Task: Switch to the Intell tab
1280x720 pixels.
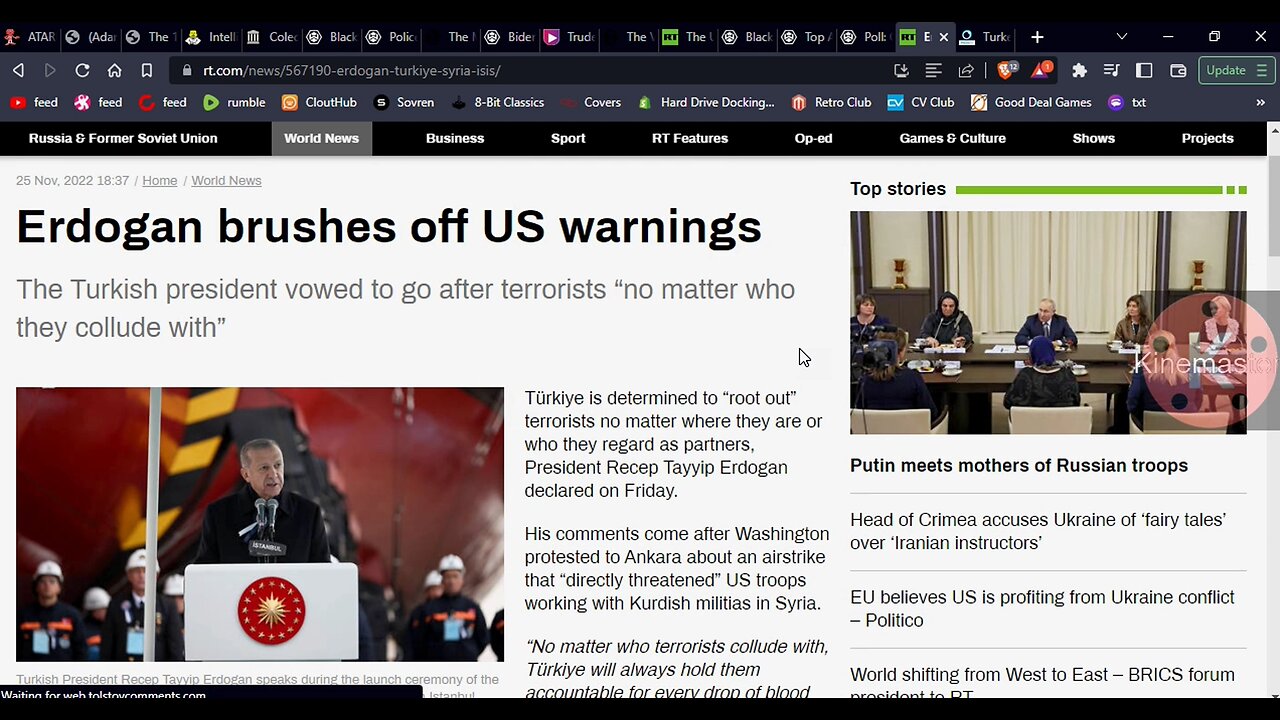Action: [211, 37]
